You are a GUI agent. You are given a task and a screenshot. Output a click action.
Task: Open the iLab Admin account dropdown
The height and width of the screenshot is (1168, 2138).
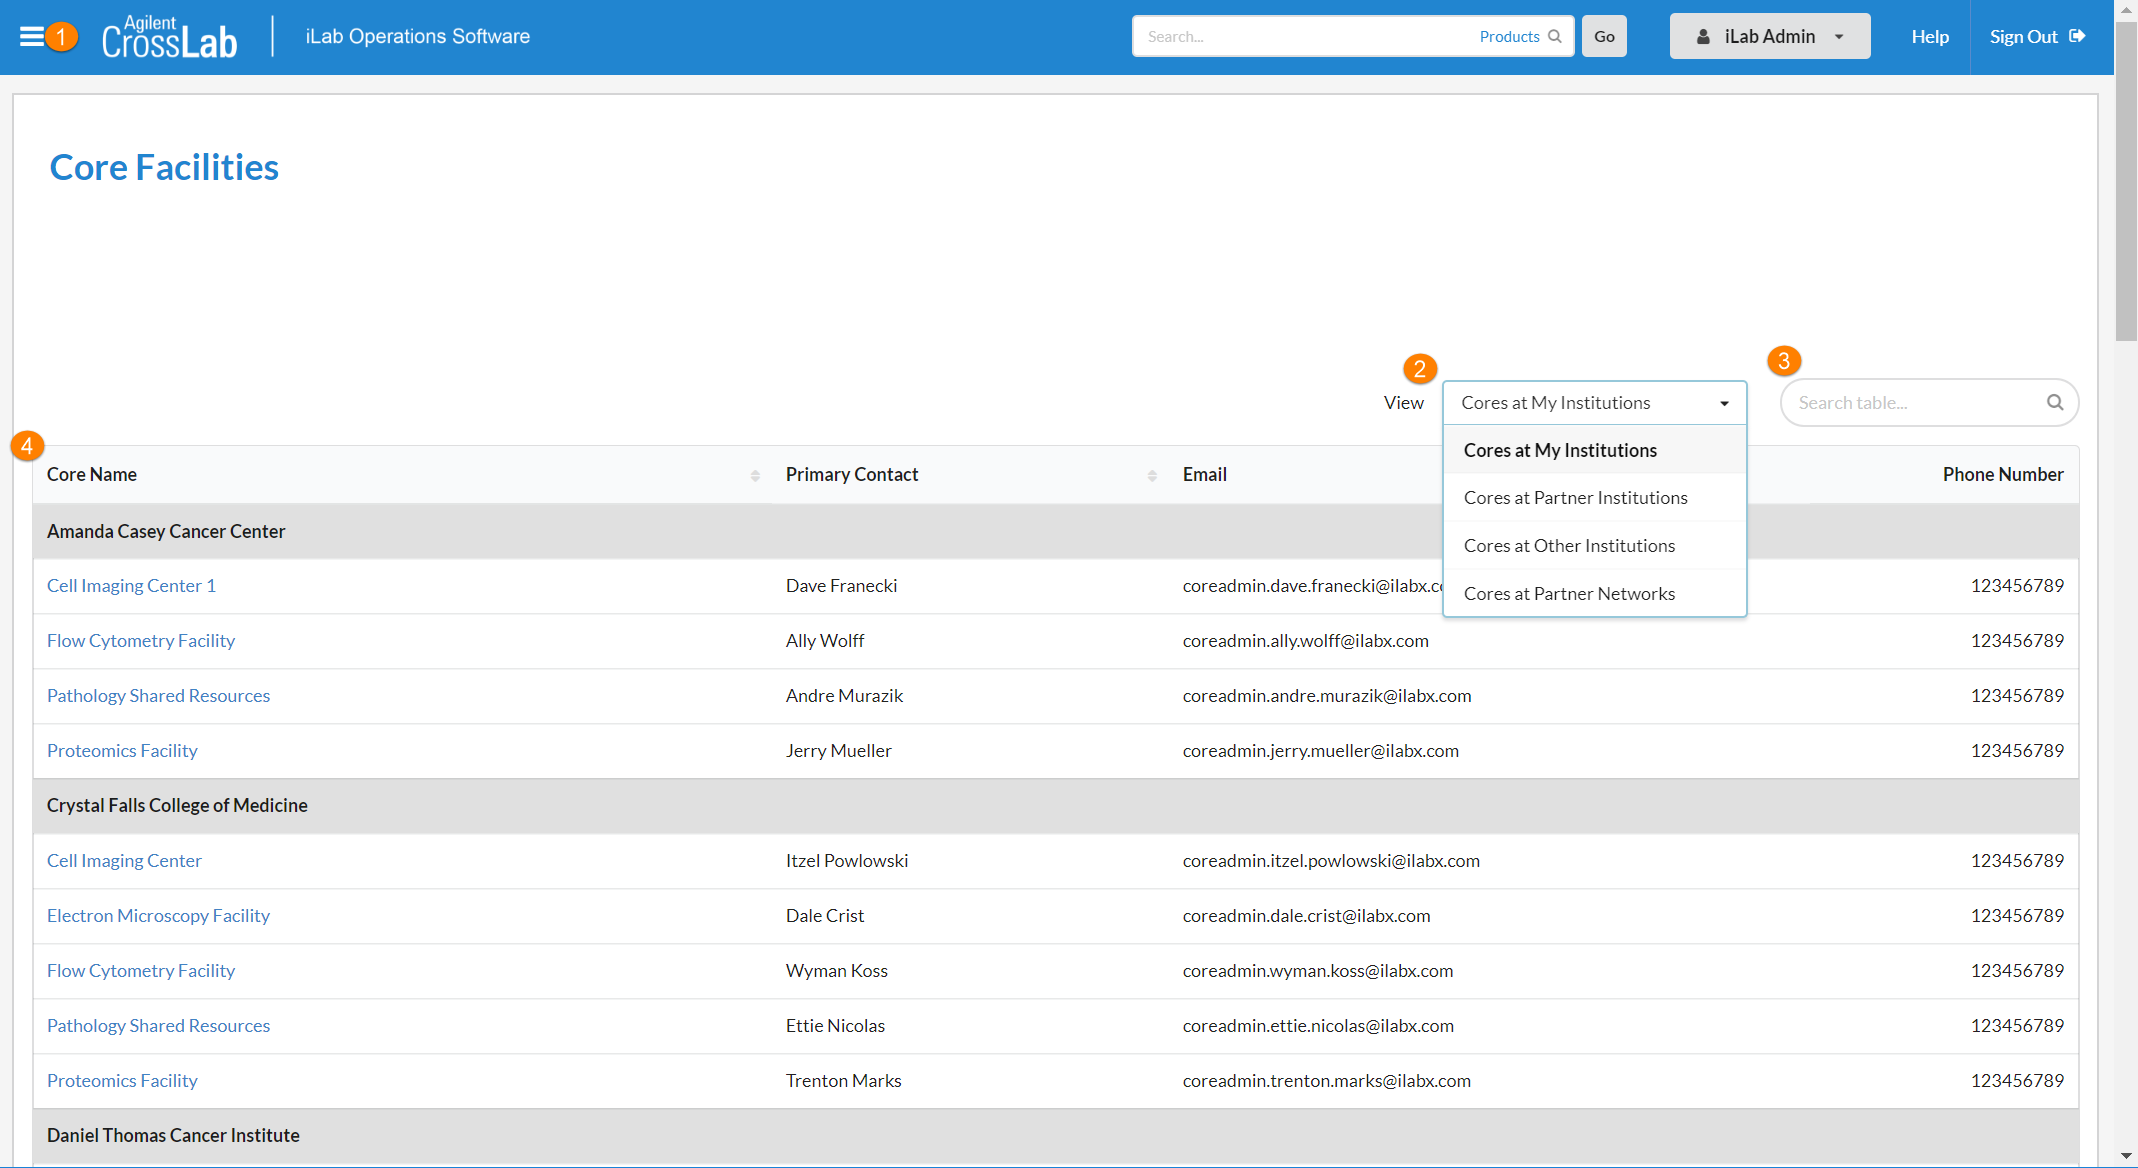coord(1769,37)
